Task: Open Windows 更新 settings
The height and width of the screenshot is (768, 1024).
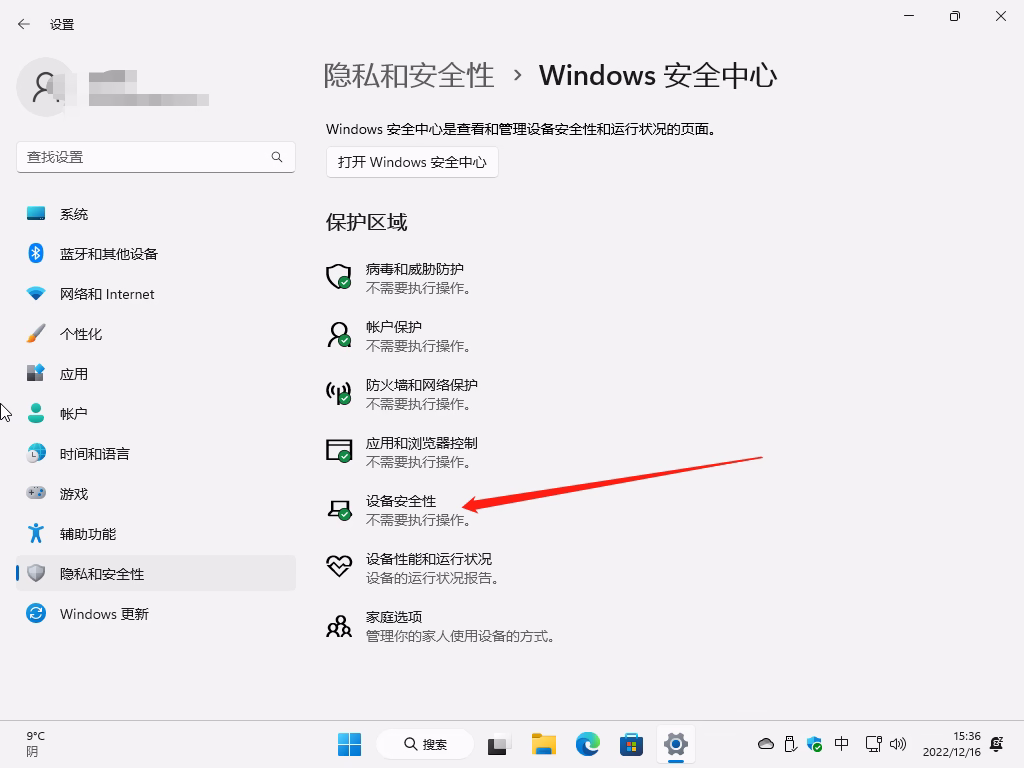Action: (103, 614)
